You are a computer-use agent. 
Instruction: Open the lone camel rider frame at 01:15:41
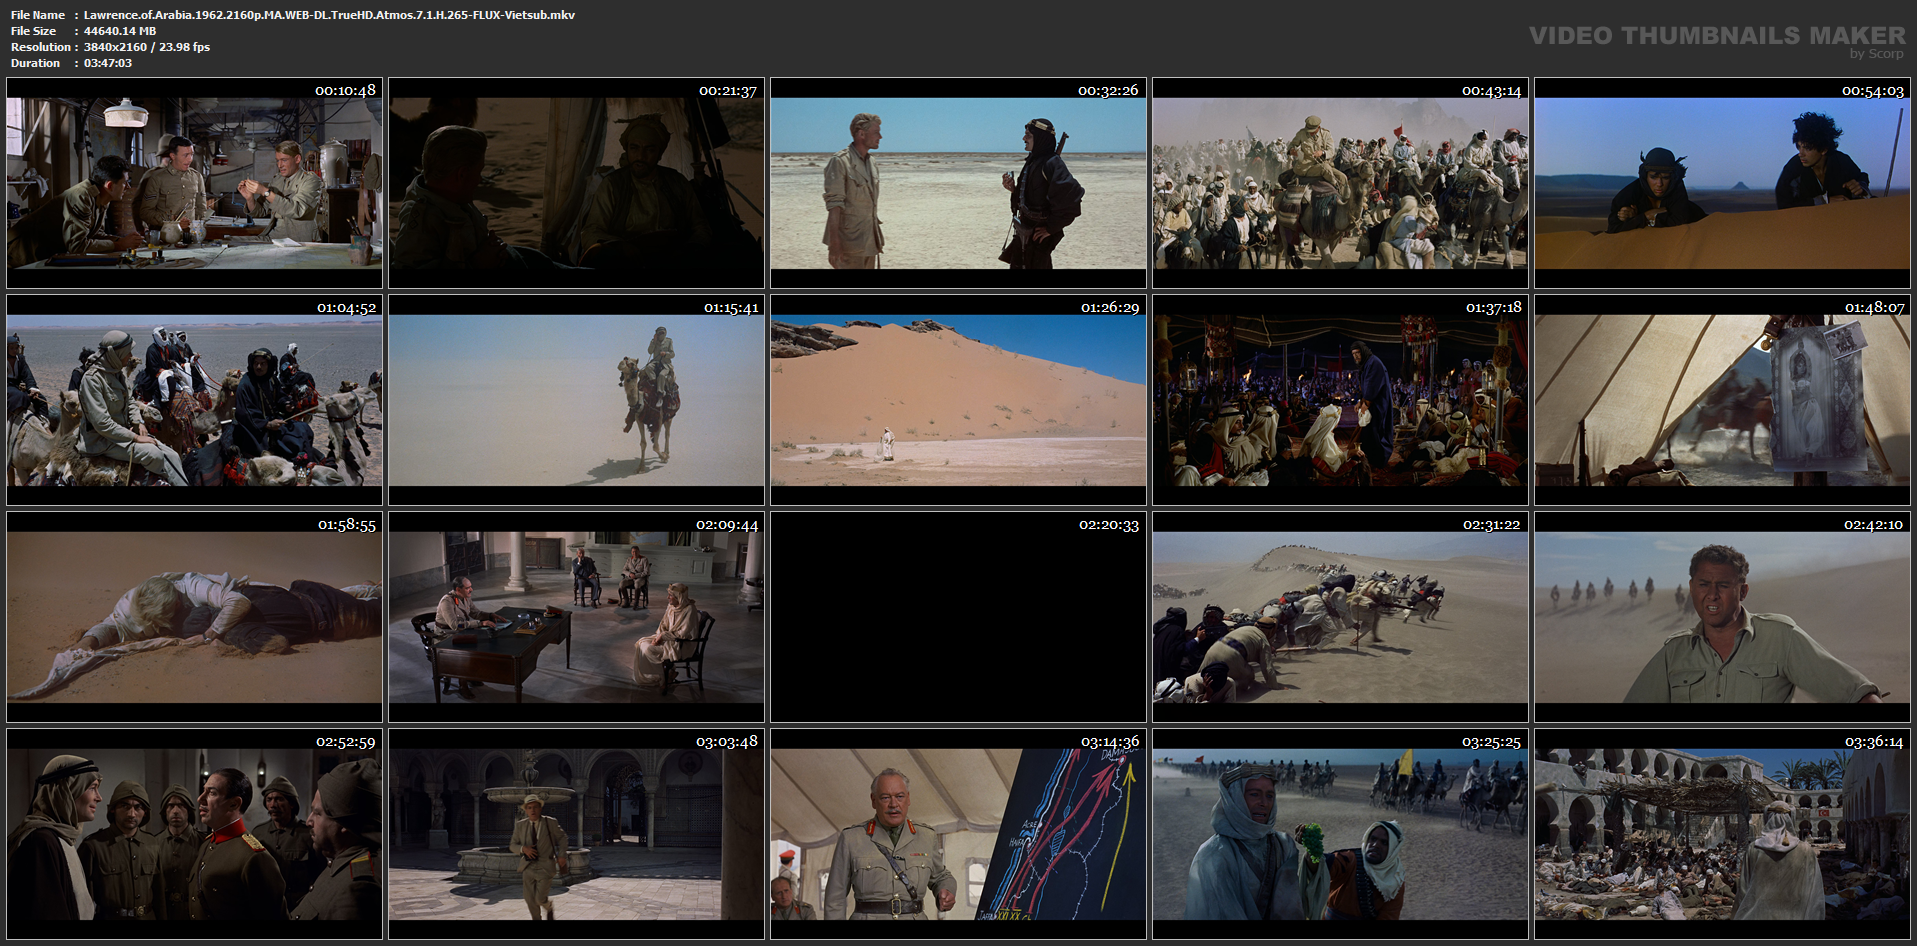[x=576, y=400]
